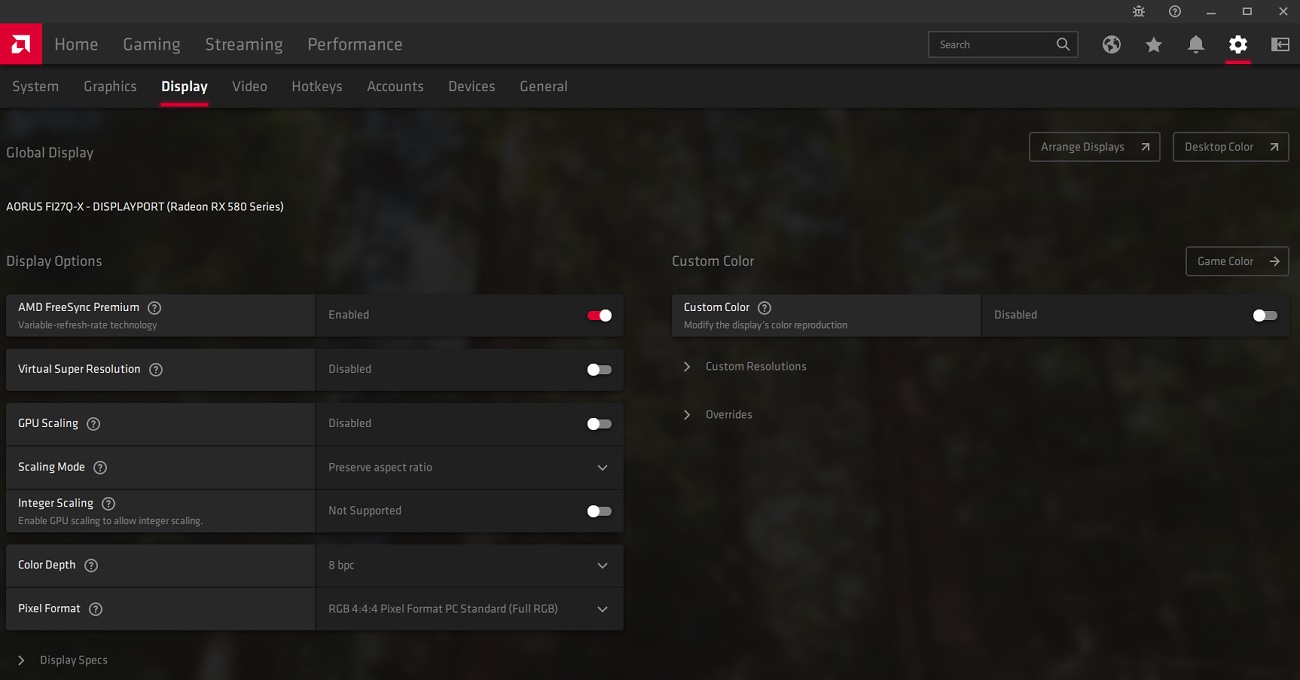Show help for Custom Color
The image size is (1300, 680).
coord(765,308)
